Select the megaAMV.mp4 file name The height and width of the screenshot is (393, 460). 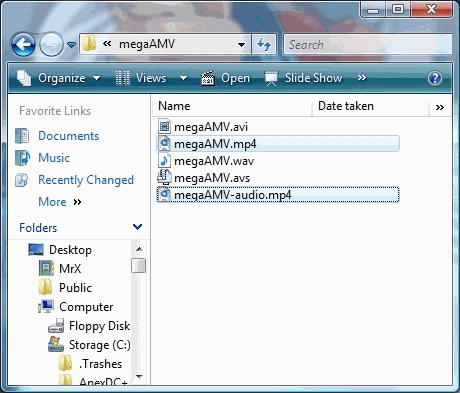(215, 144)
